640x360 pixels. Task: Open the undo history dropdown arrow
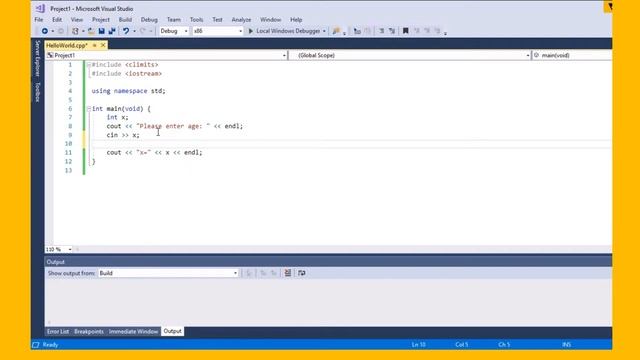134,31
